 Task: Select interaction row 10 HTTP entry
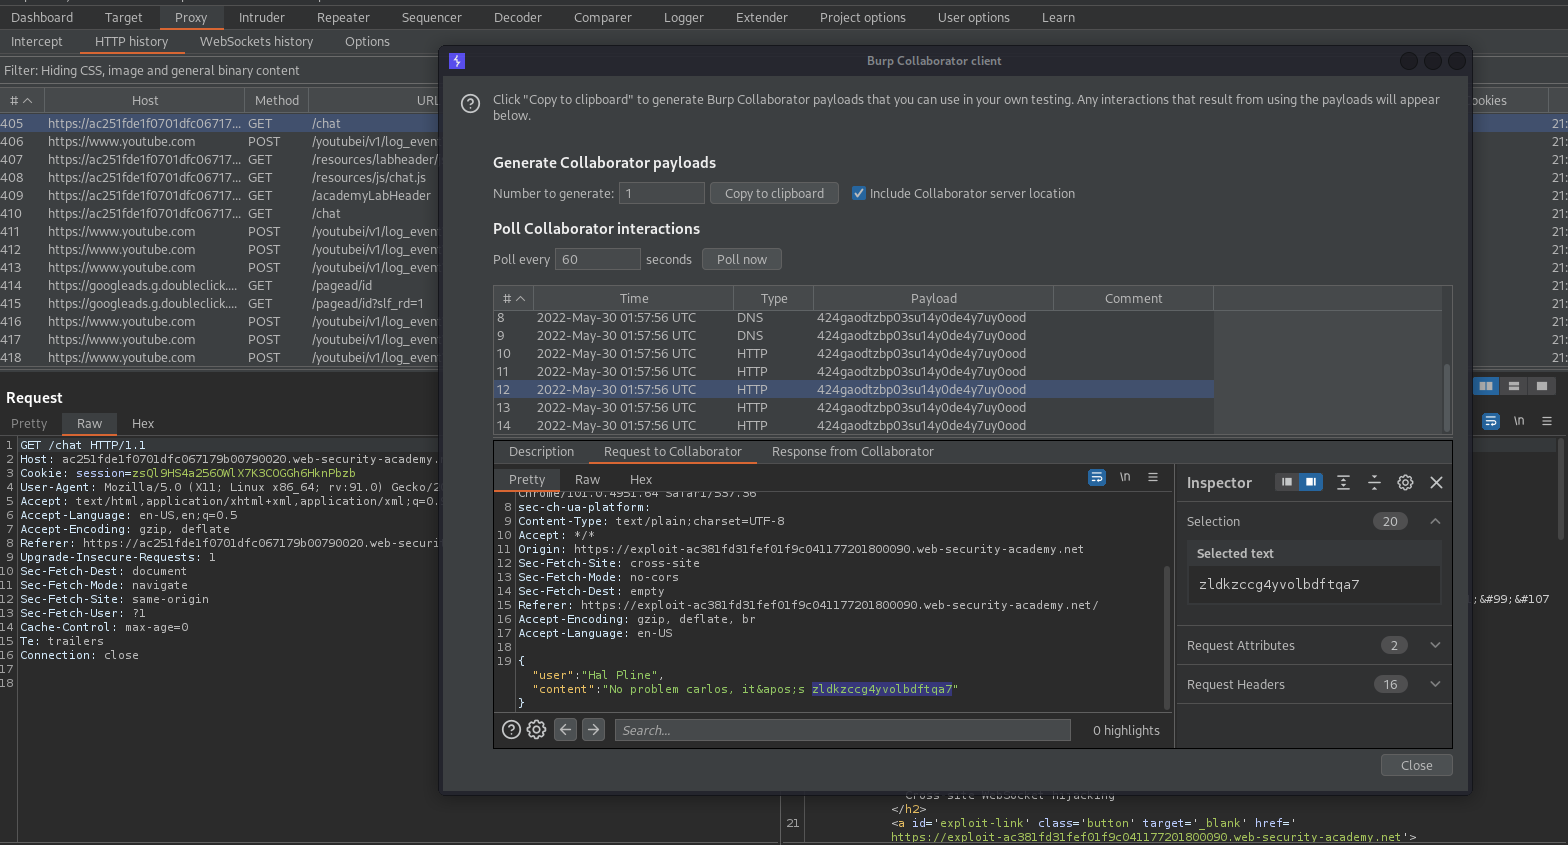coord(853,353)
